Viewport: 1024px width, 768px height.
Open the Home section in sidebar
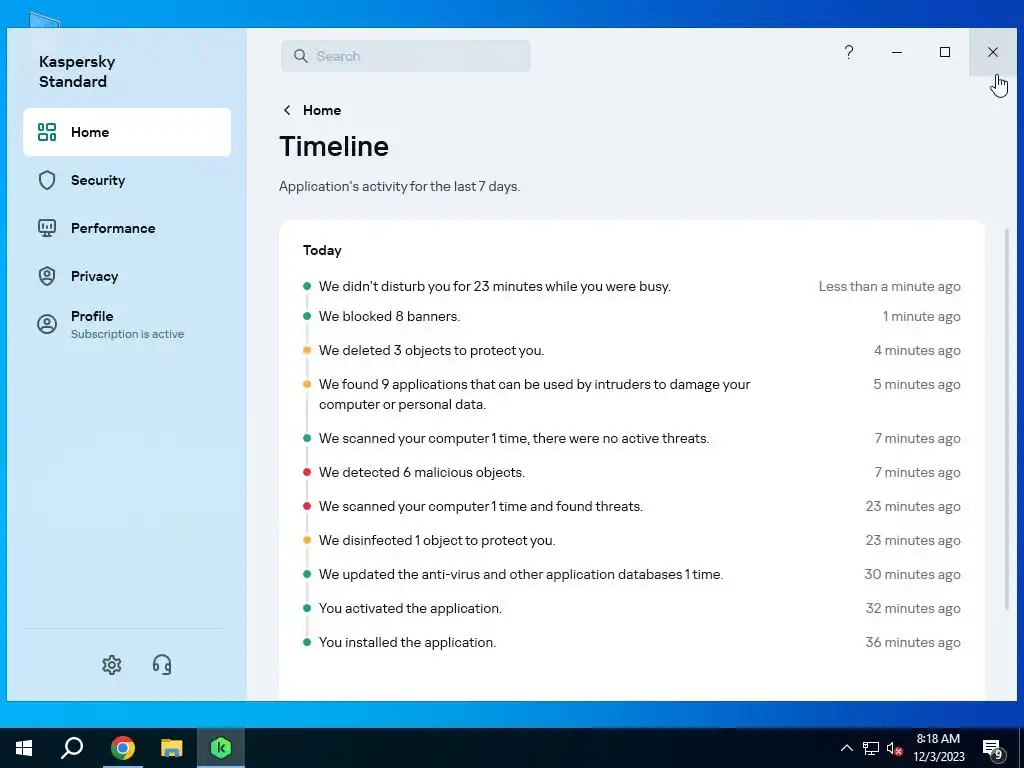point(127,132)
